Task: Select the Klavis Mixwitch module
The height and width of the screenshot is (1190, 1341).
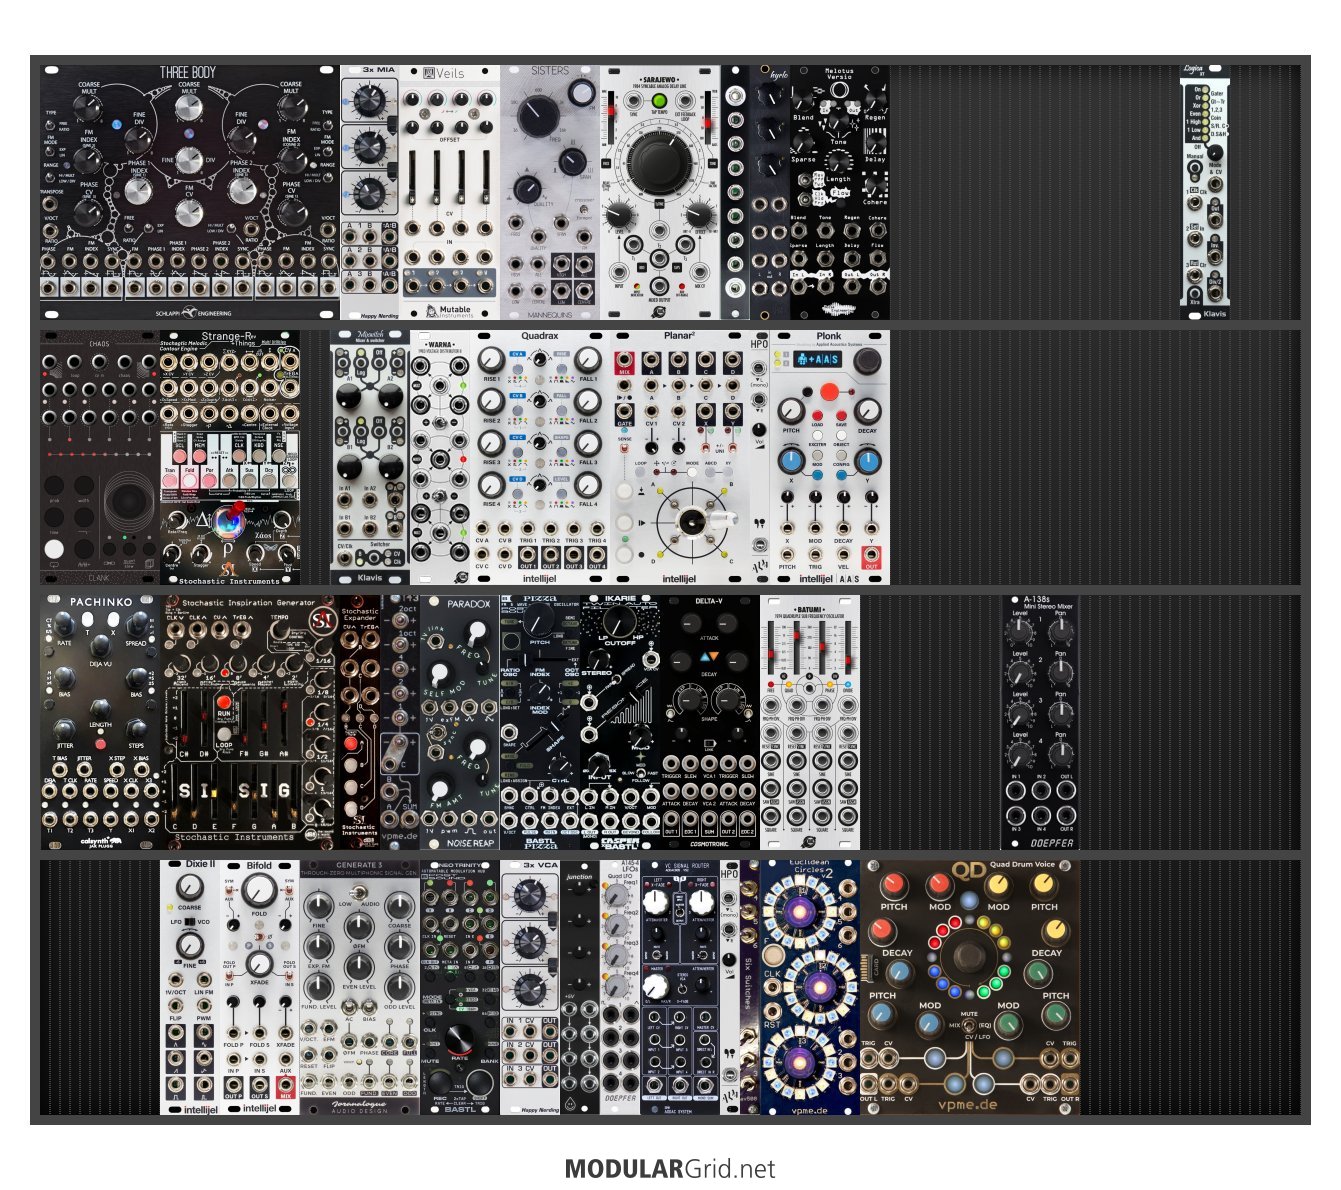Action: click(x=370, y=458)
